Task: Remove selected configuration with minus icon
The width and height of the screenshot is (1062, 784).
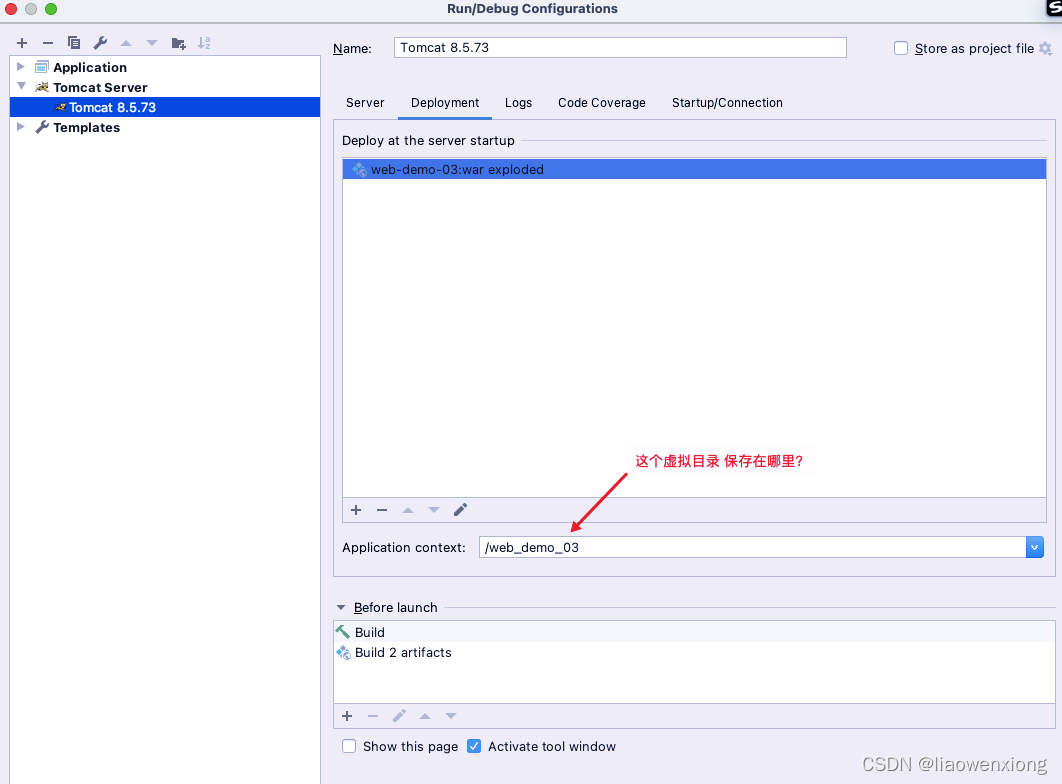Action: pyautogui.click(x=48, y=43)
